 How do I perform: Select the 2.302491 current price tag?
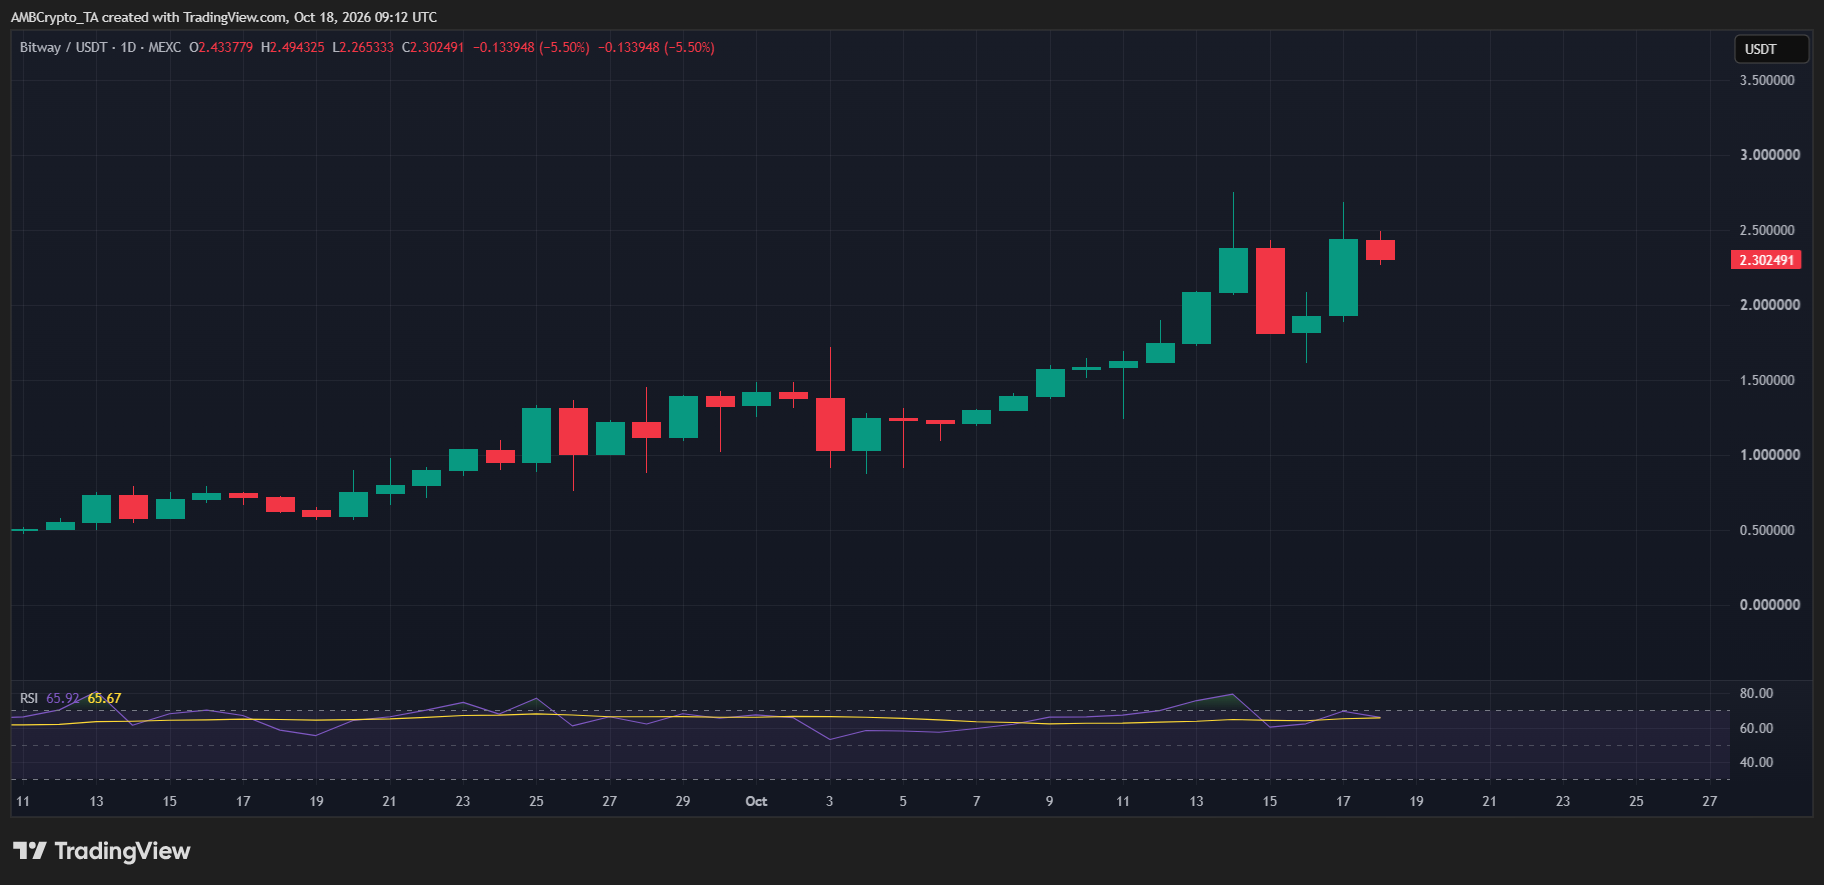point(1766,260)
